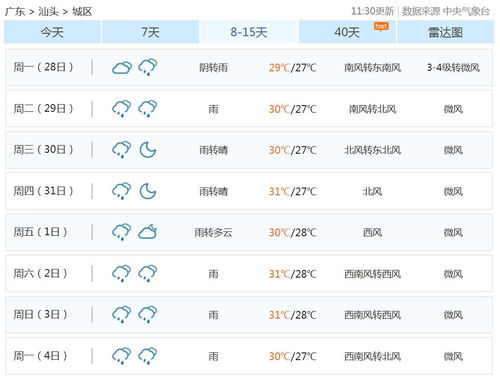Select the 周四（31日） date label
Screen dimensions: 500x377
(x=43, y=191)
